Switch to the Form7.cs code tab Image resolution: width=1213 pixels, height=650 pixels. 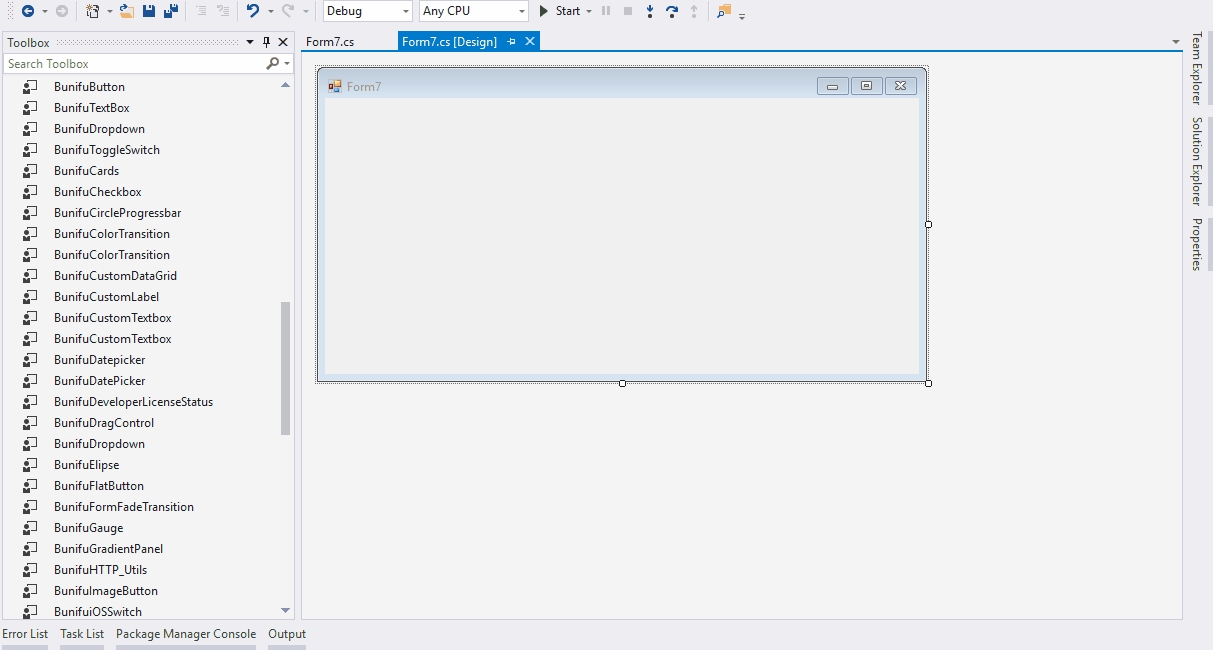tap(330, 42)
